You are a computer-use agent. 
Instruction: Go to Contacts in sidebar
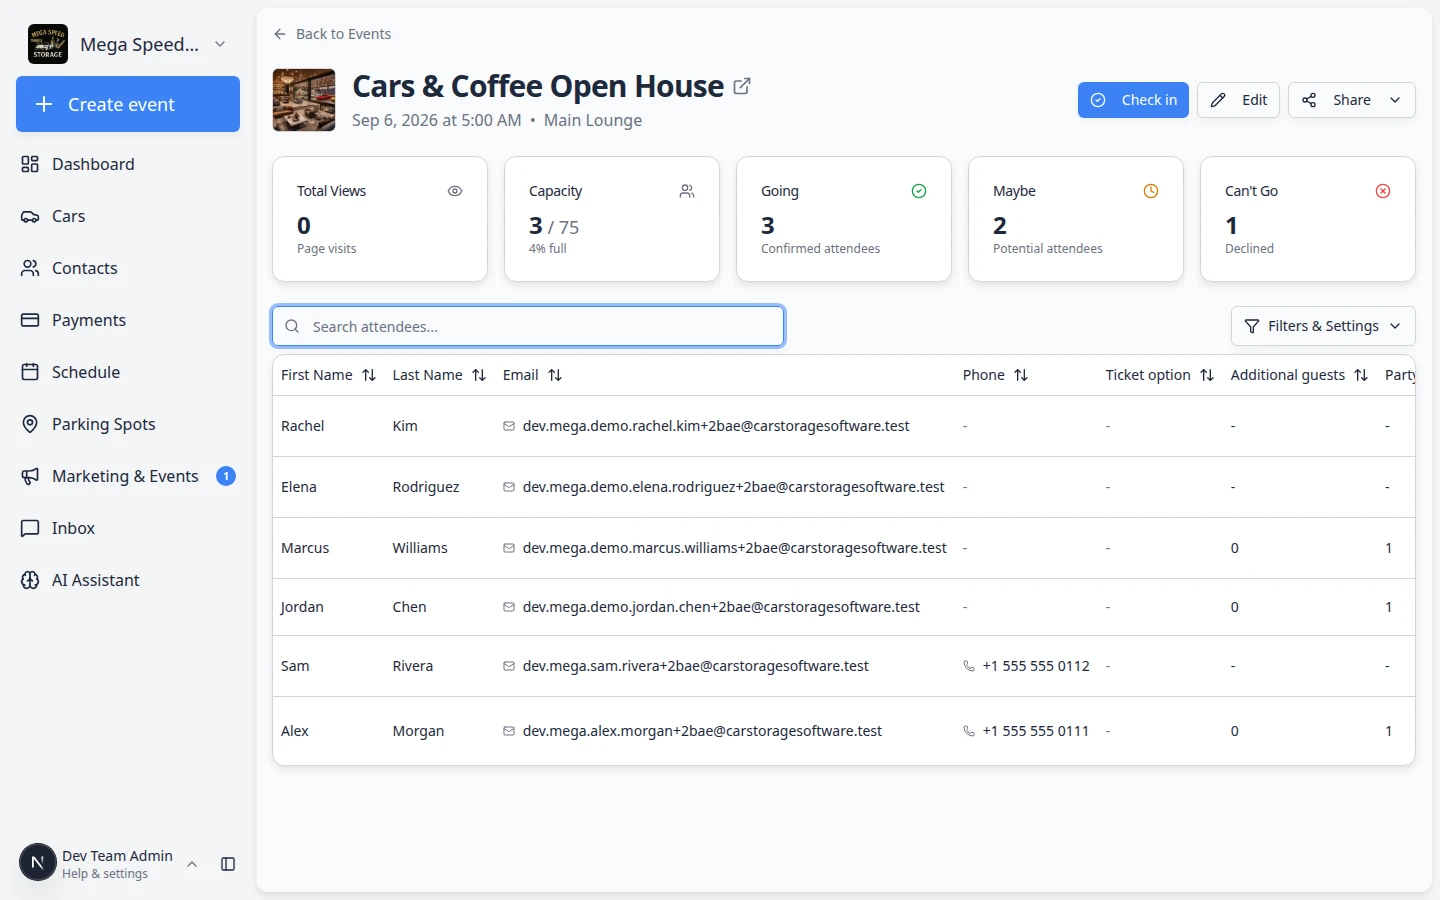coord(128,268)
